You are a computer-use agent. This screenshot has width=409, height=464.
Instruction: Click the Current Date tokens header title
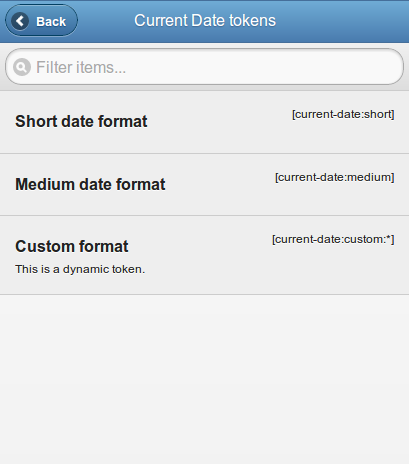205,20
